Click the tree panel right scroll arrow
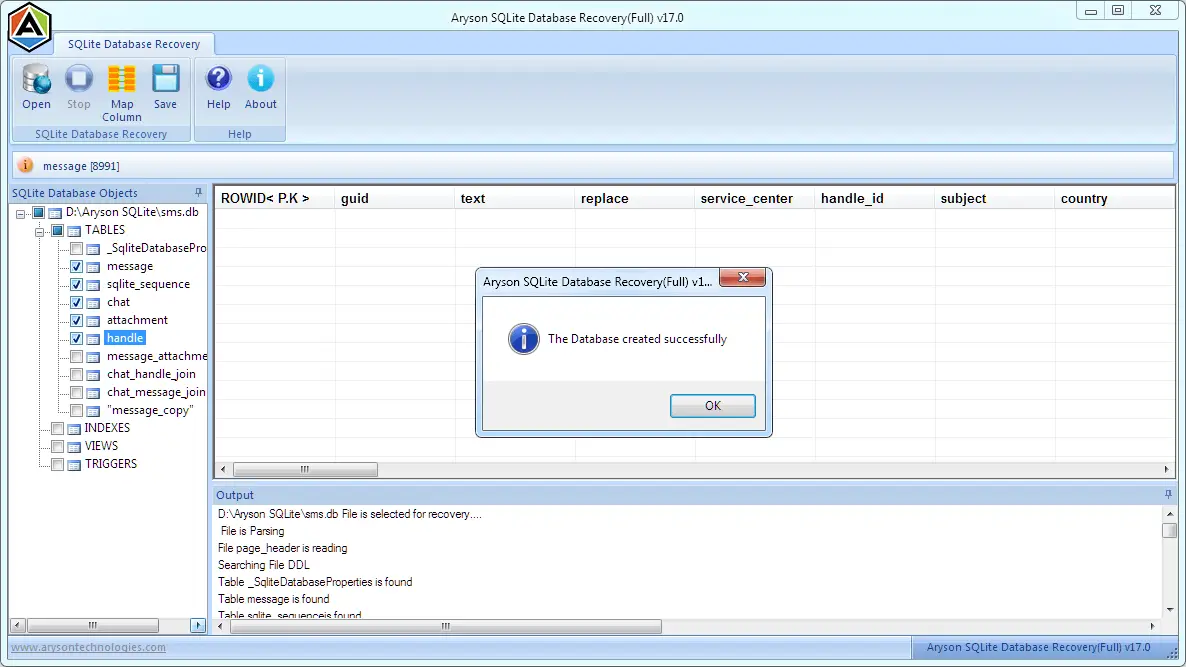The image size is (1186, 667). (x=198, y=625)
